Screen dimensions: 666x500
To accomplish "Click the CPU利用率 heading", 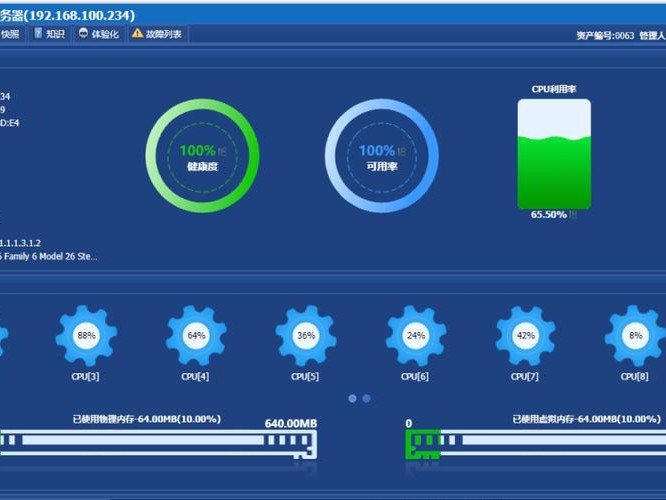I will click(554, 89).
